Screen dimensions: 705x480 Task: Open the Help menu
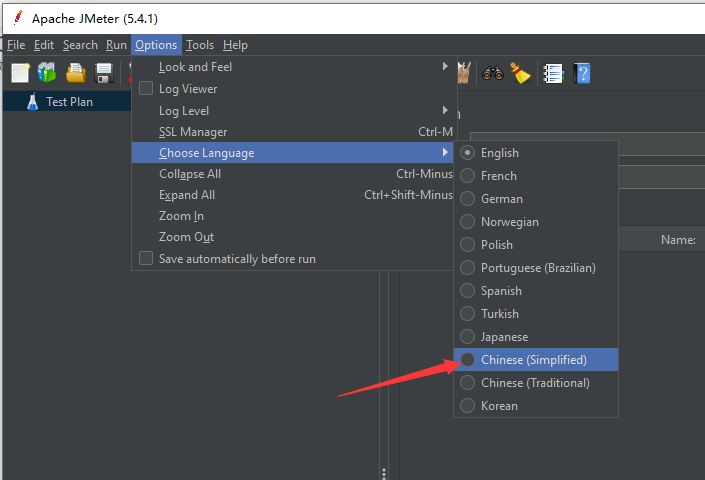[235, 45]
